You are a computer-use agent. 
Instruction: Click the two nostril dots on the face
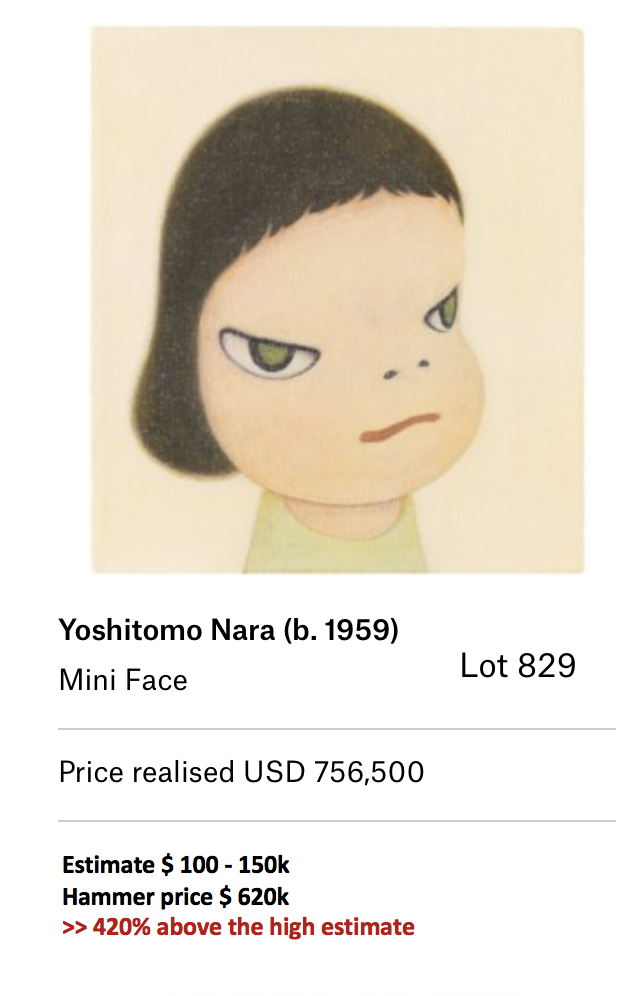tap(405, 370)
